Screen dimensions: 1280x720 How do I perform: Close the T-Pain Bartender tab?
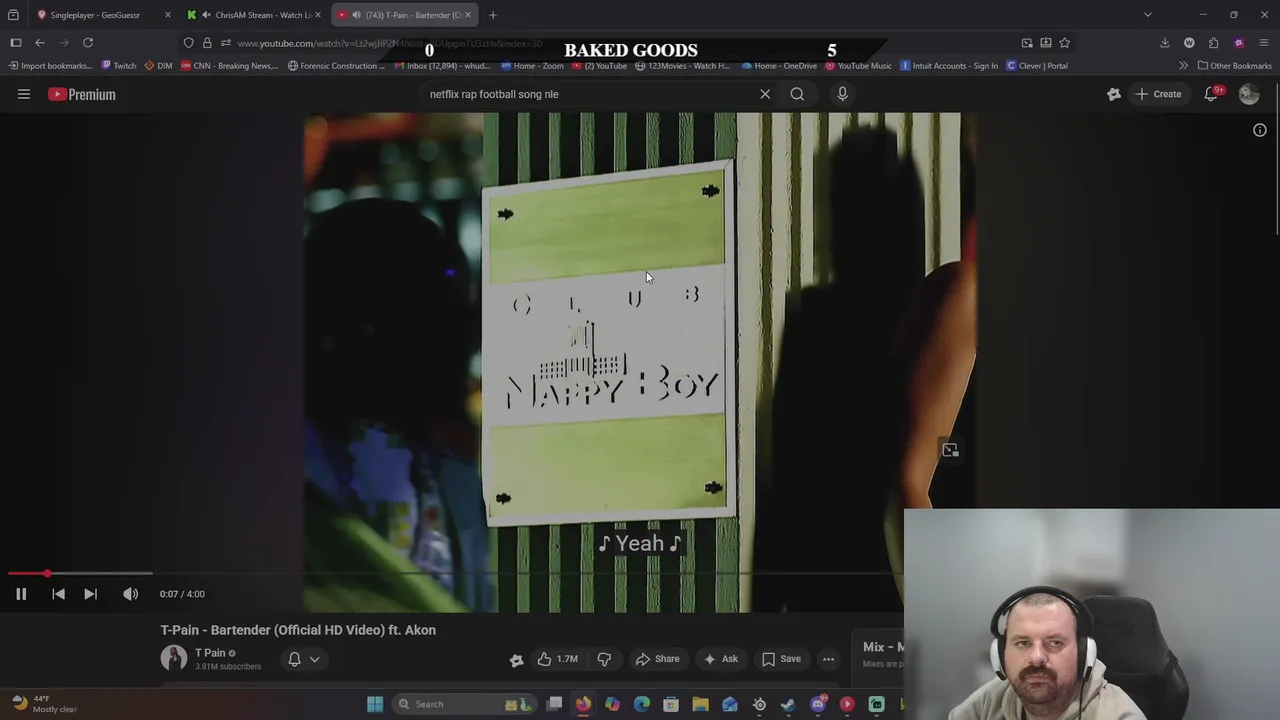pyautogui.click(x=467, y=15)
